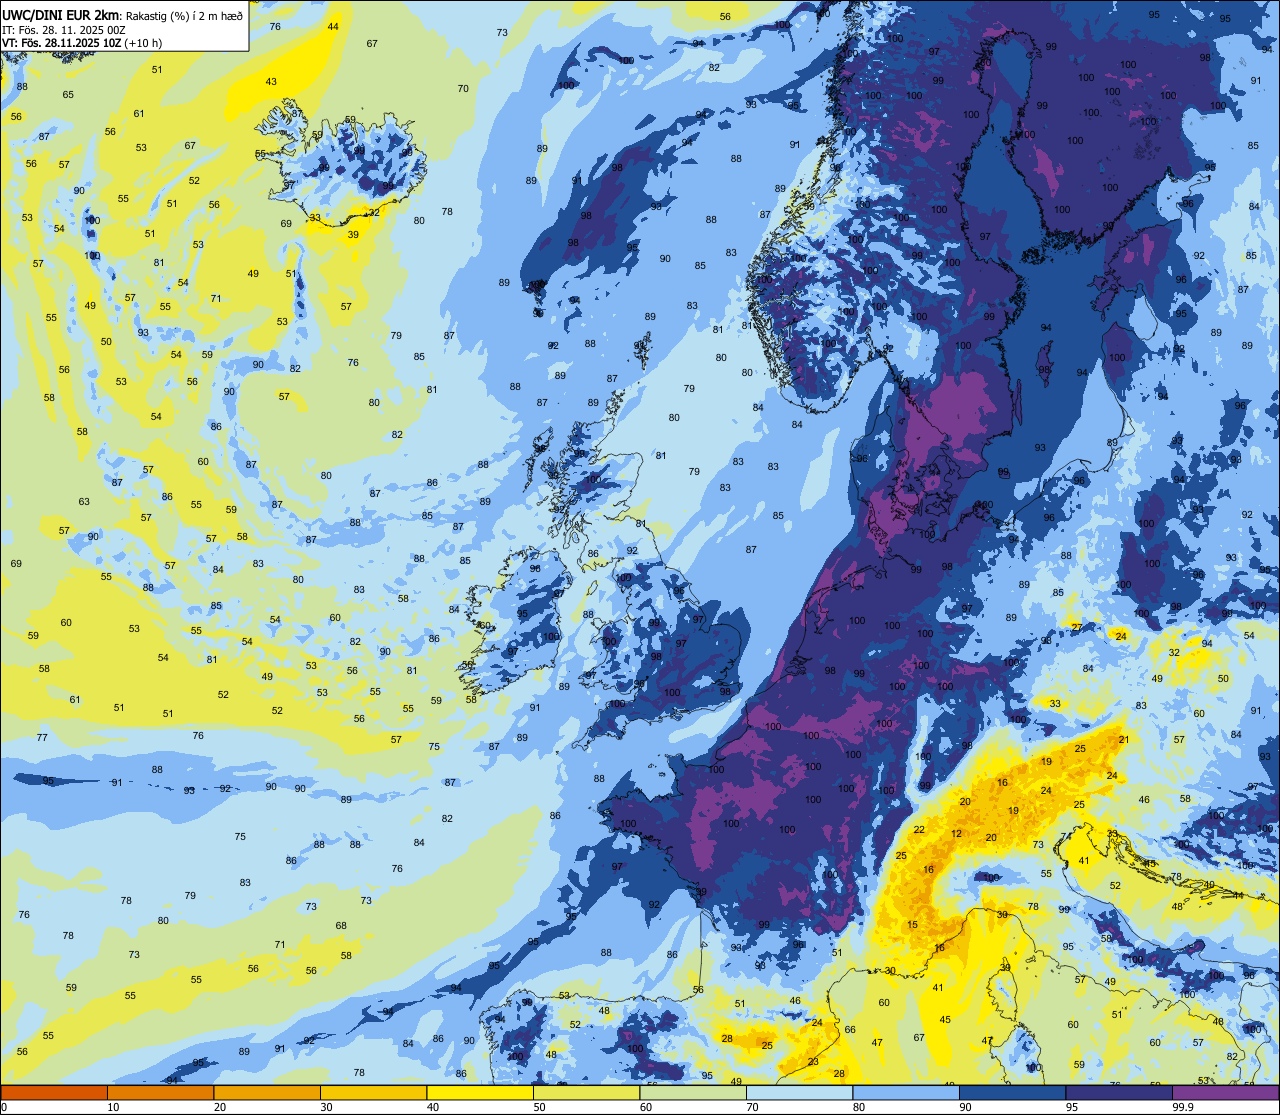Click the 30–40% golden legend swatch
The width and height of the screenshot is (1280, 1115).
(373, 1092)
